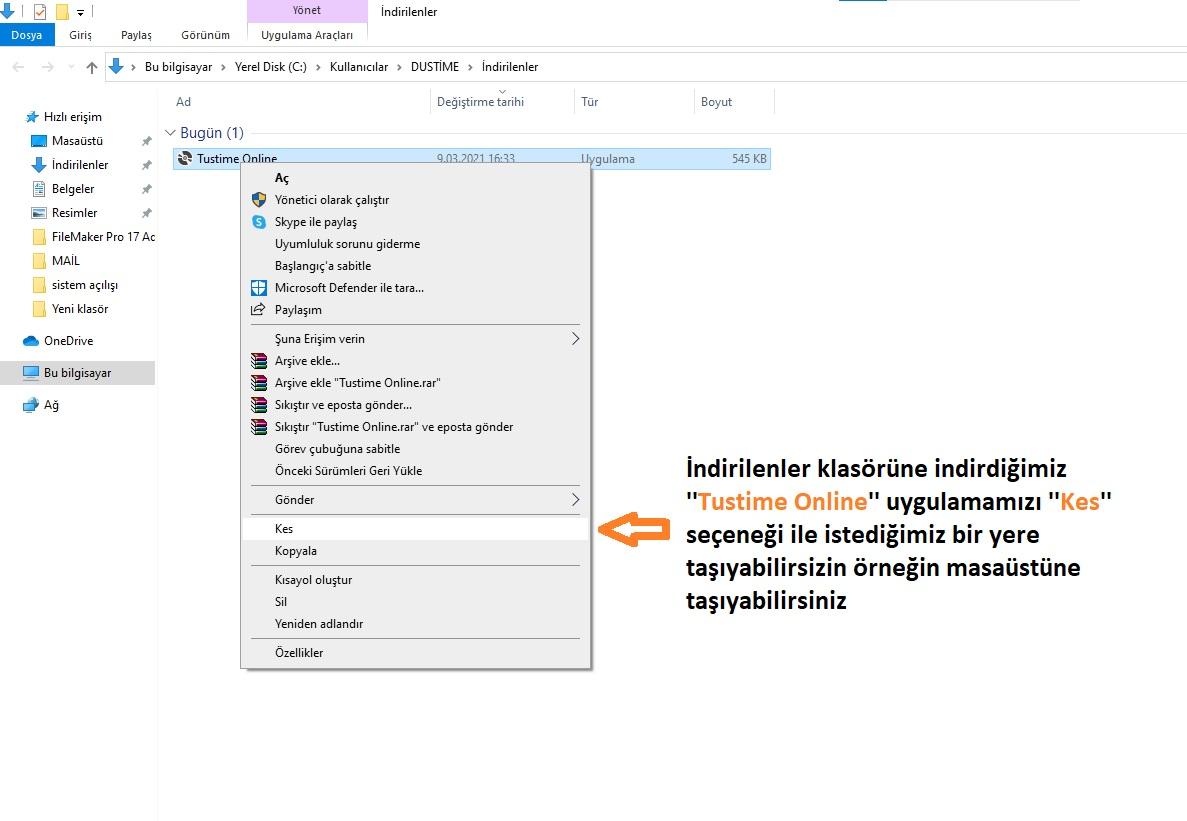Screen dimensions: 1187x821
Task: Collapse the Bugün (1) group
Action: pos(170,133)
